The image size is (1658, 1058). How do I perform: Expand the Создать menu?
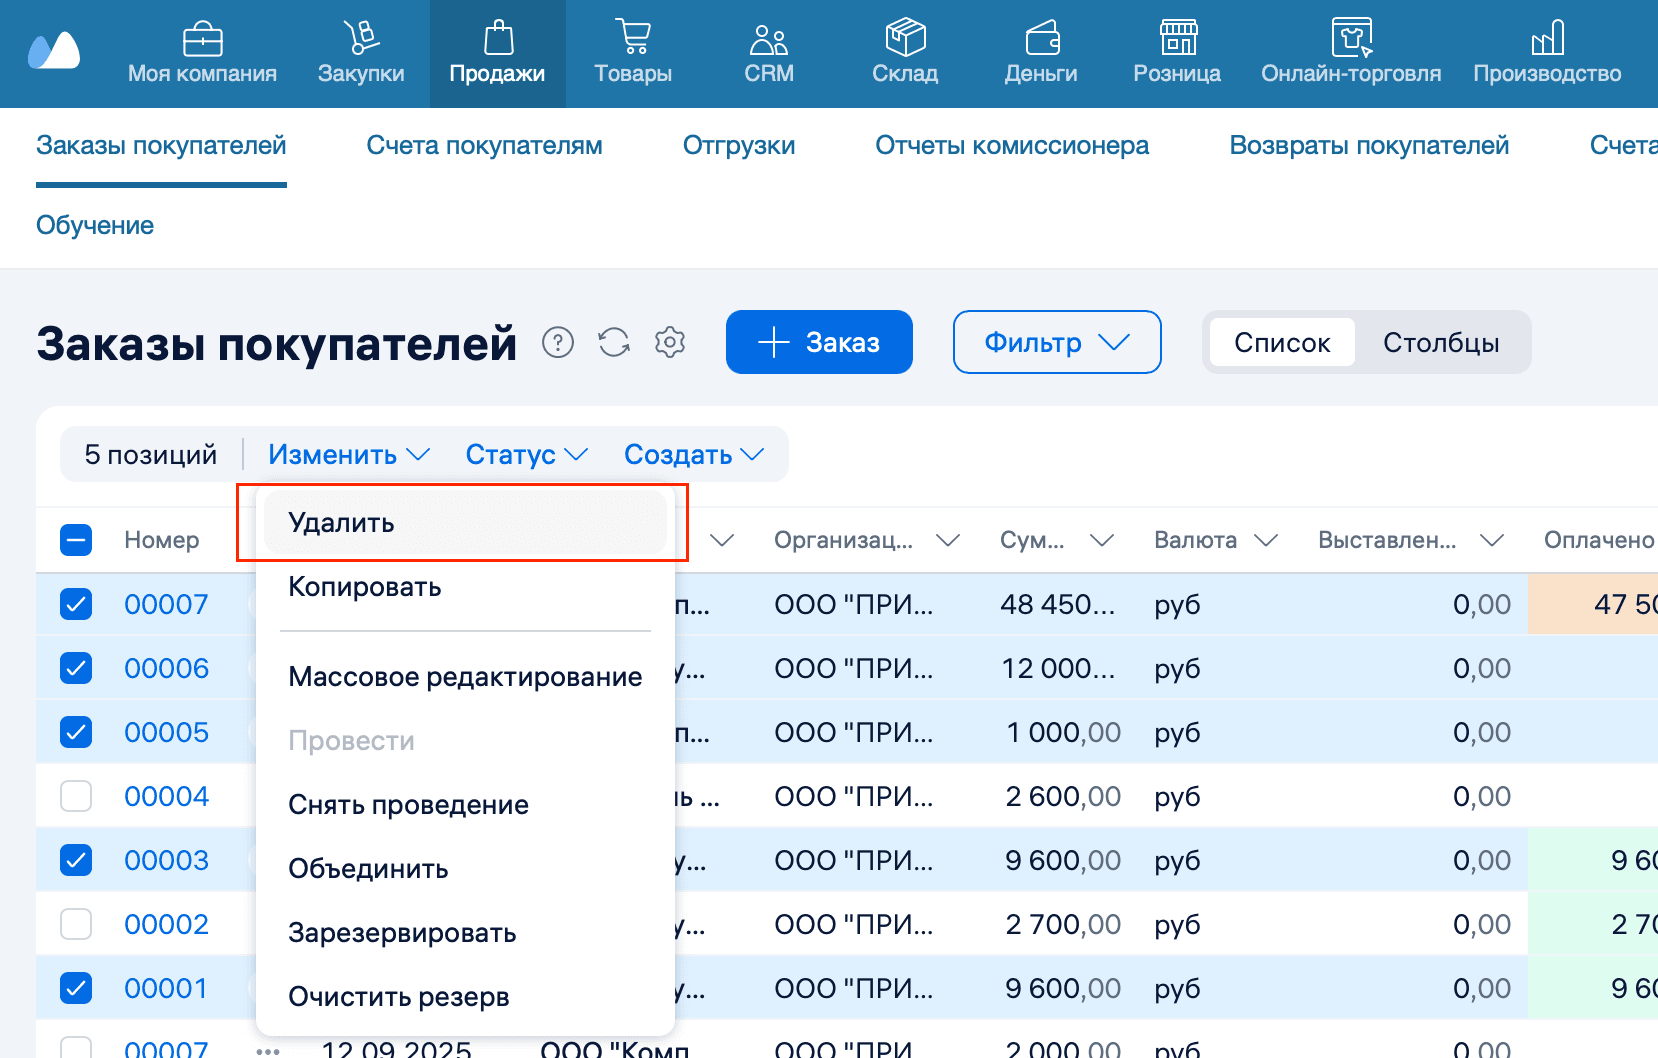click(694, 454)
